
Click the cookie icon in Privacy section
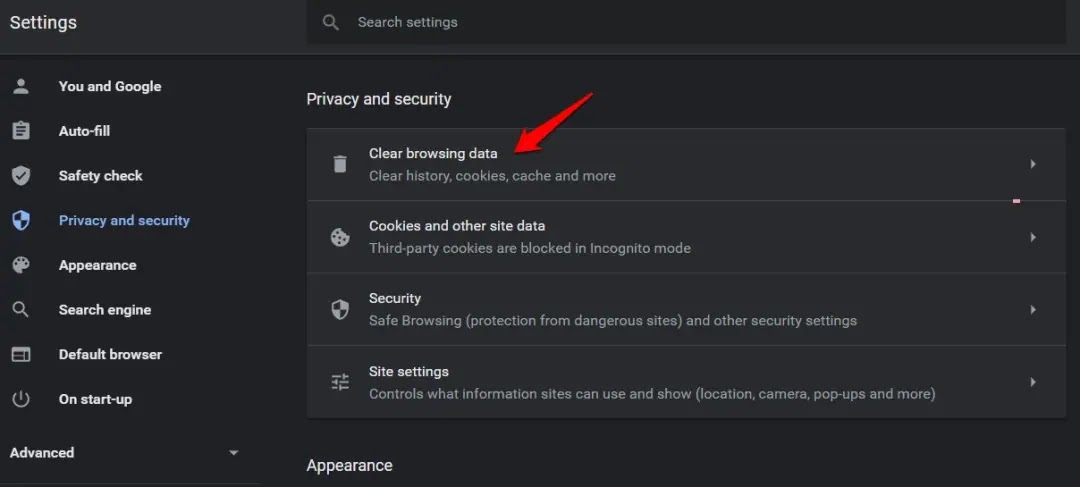tap(340, 237)
